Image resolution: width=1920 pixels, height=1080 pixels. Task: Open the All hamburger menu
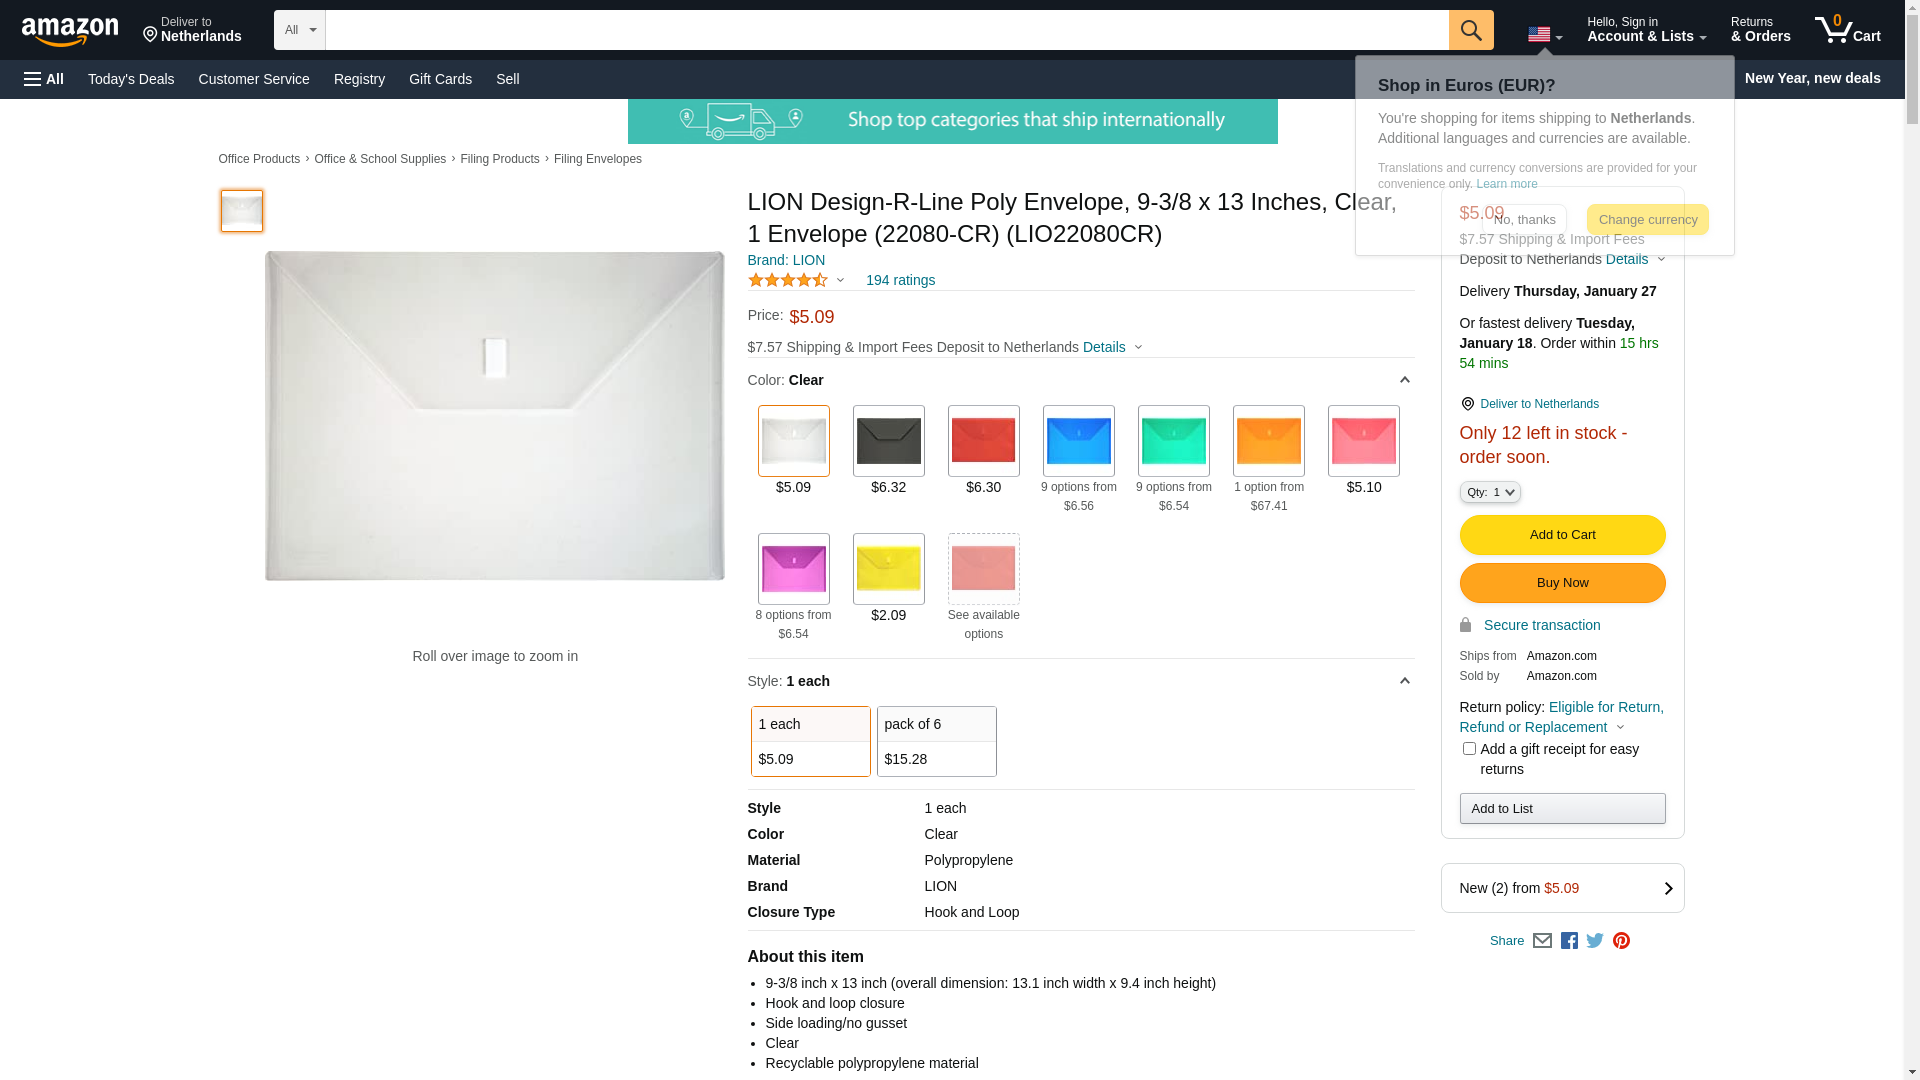tap(44, 79)
